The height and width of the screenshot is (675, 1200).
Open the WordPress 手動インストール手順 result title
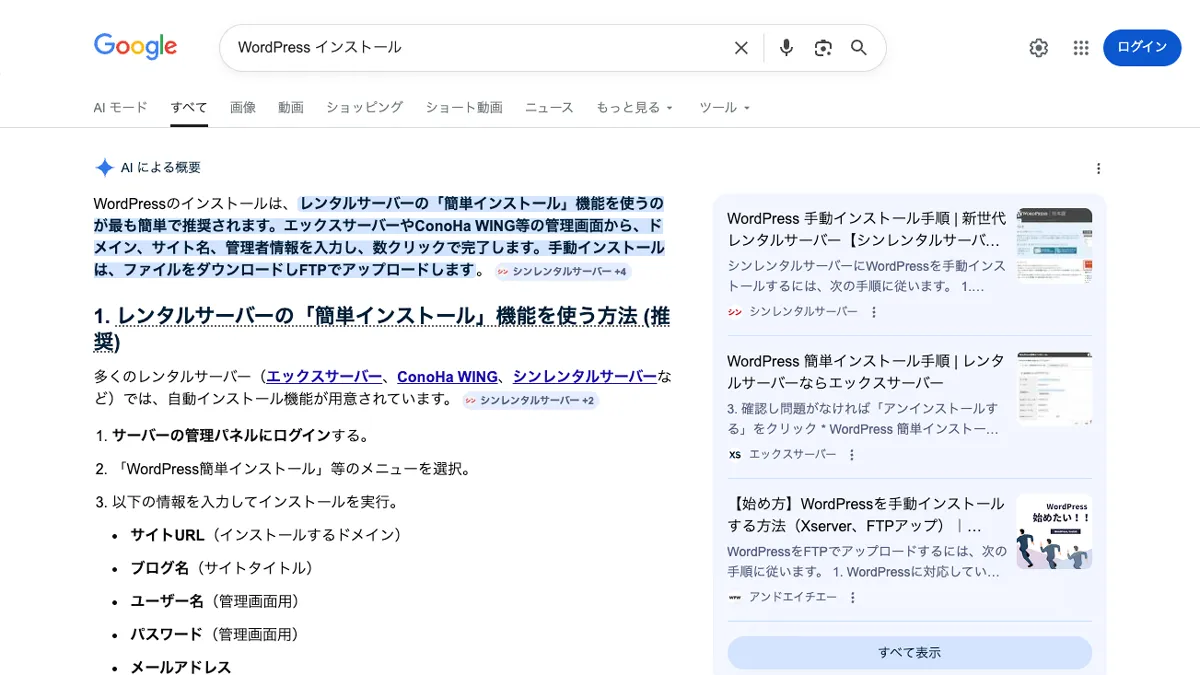point(866,229)
